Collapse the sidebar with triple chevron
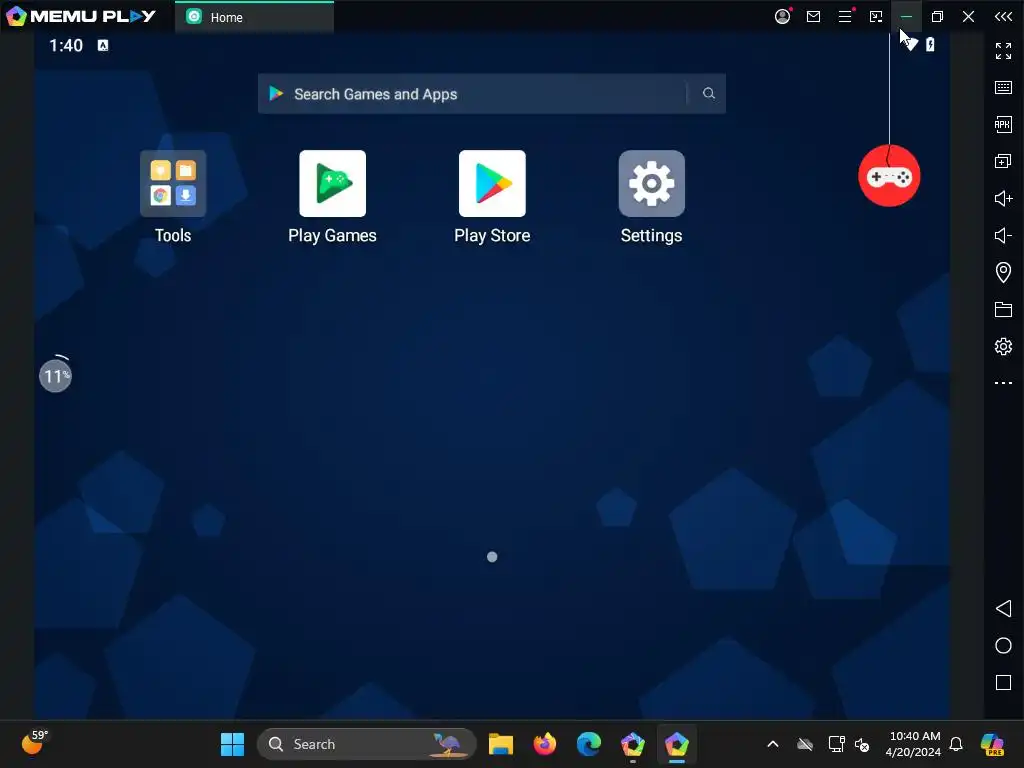Image resolution: width=1024 pixels, height=768 pixels. click(1003, 16)
